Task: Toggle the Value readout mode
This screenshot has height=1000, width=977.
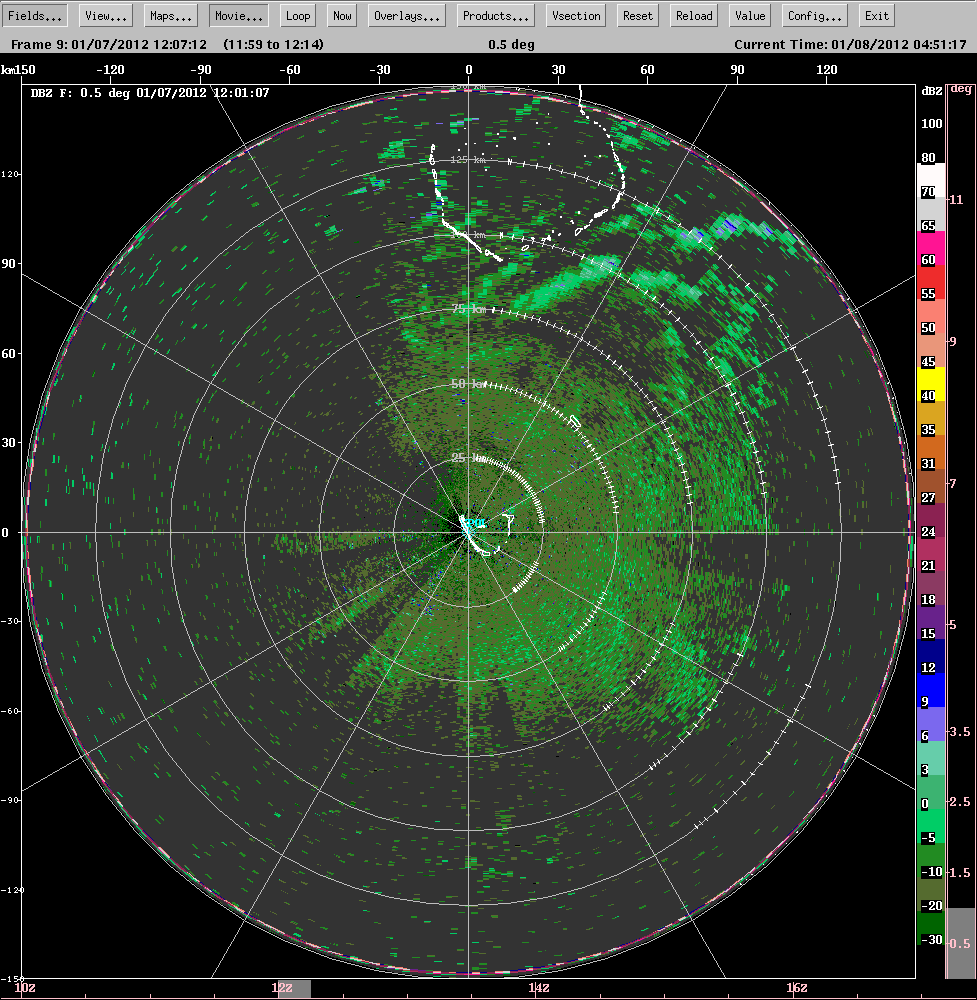Action: [x=749, y=15]
